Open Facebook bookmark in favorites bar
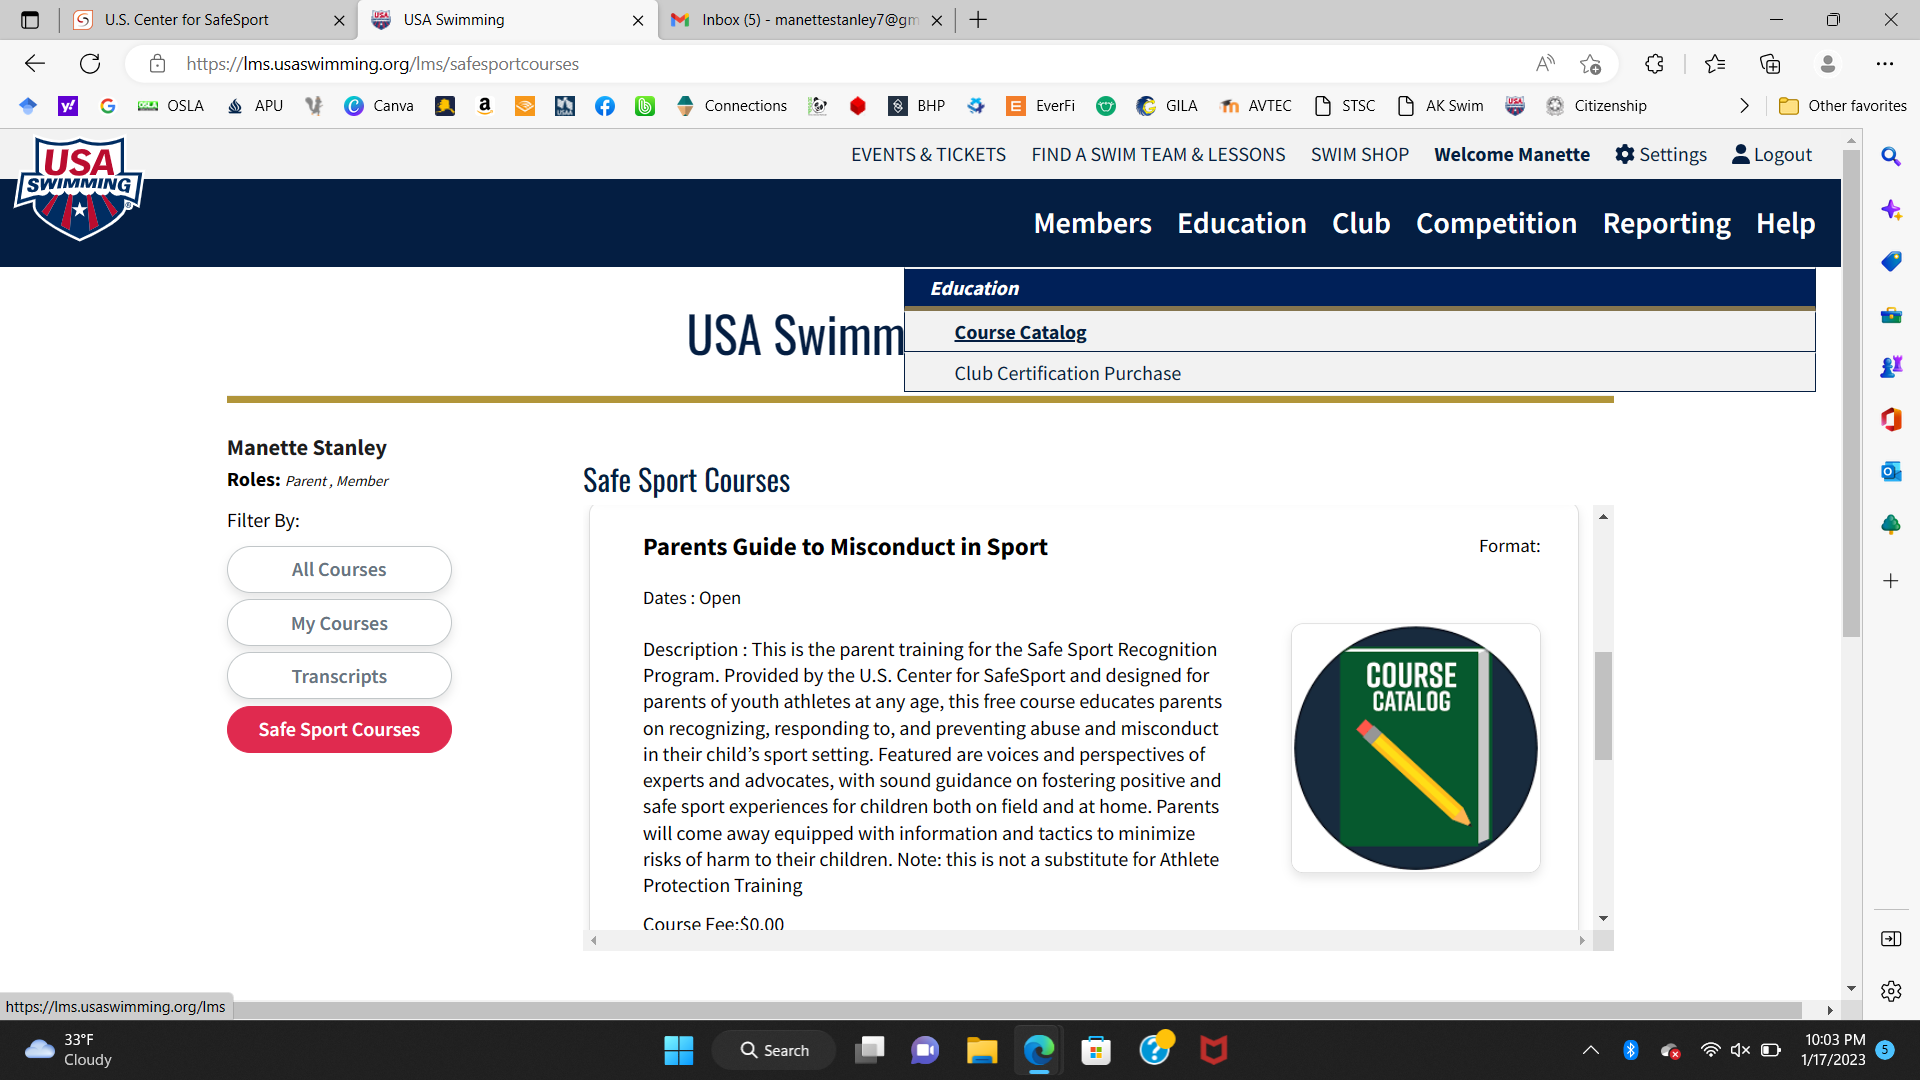The image size is (1920, 1080). point(605,106)
